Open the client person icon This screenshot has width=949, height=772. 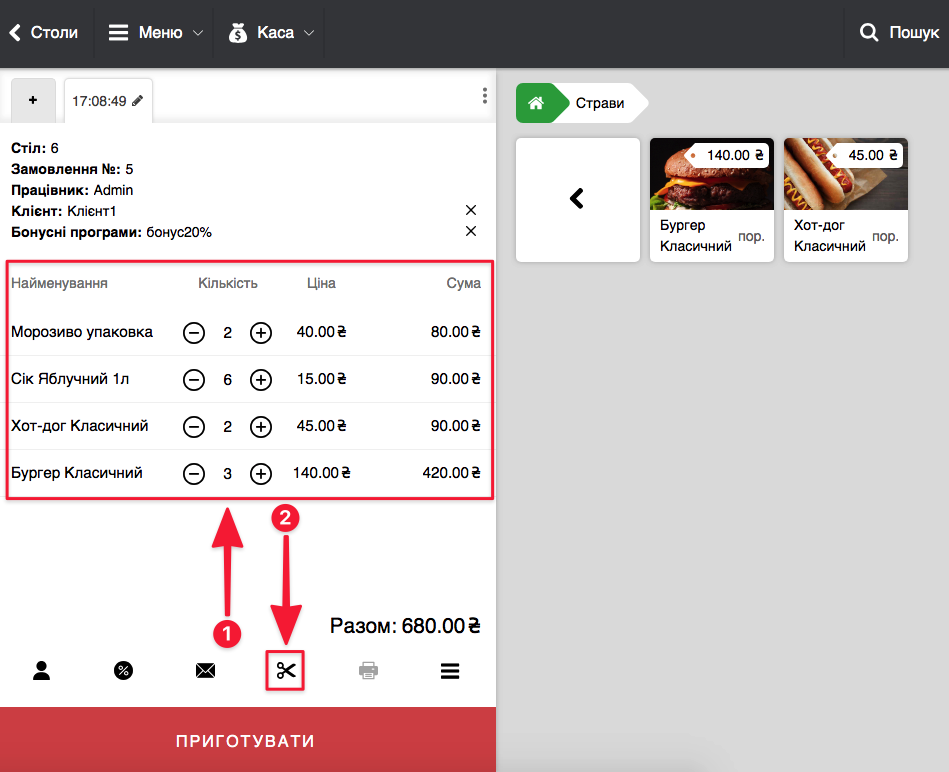[41, 671]
